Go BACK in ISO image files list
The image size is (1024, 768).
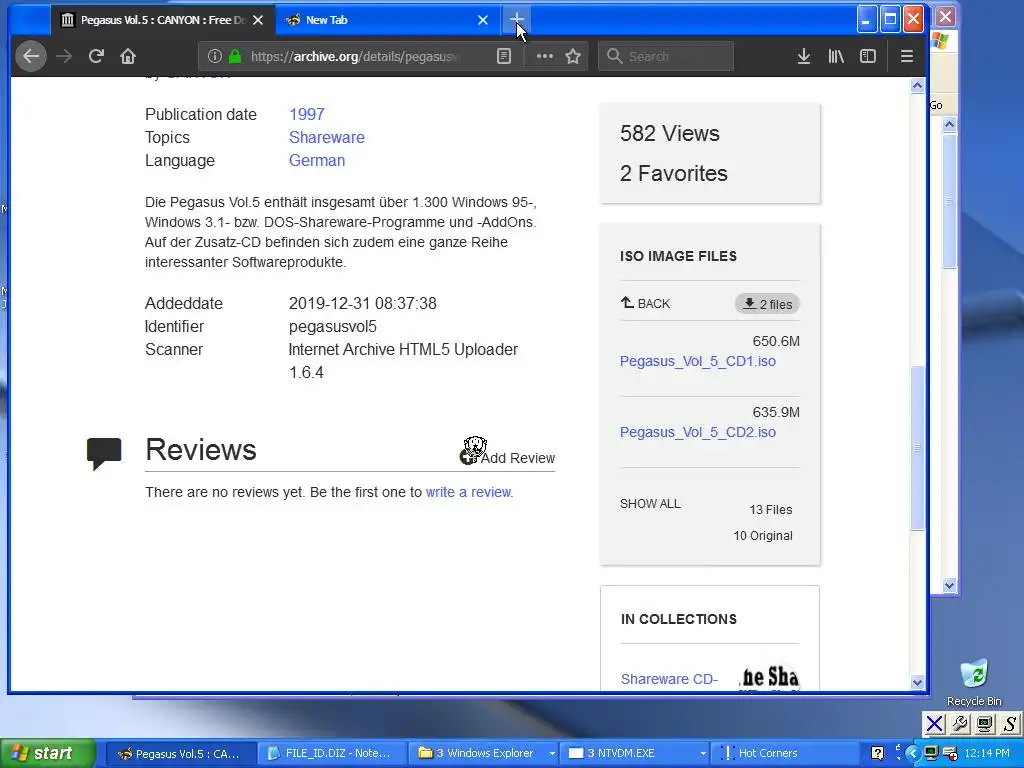point(645,303)
